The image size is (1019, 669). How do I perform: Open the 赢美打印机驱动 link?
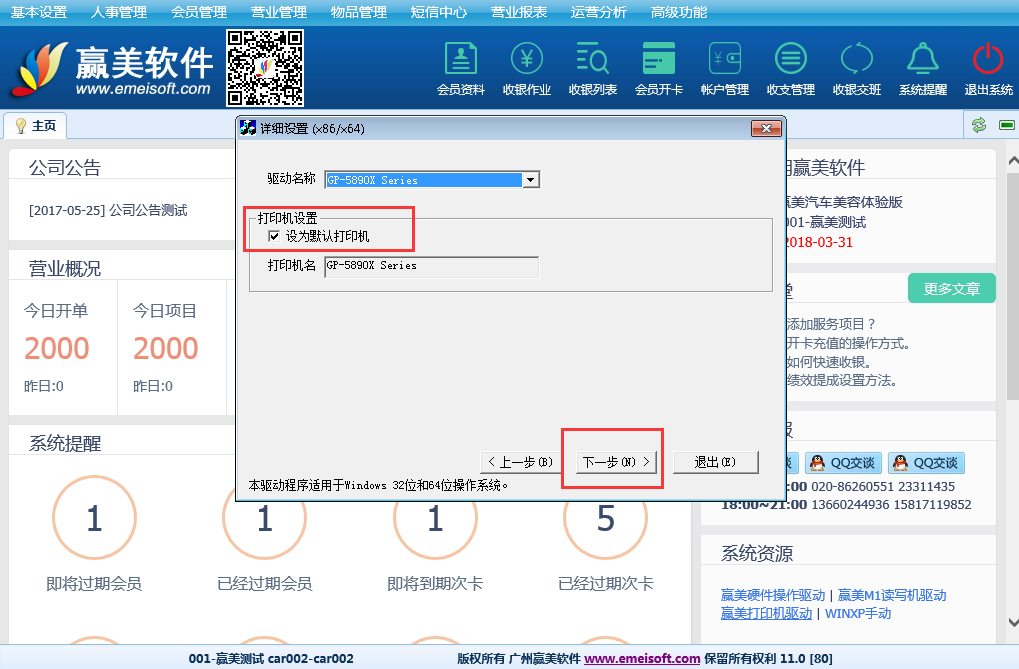pos(766,613)
